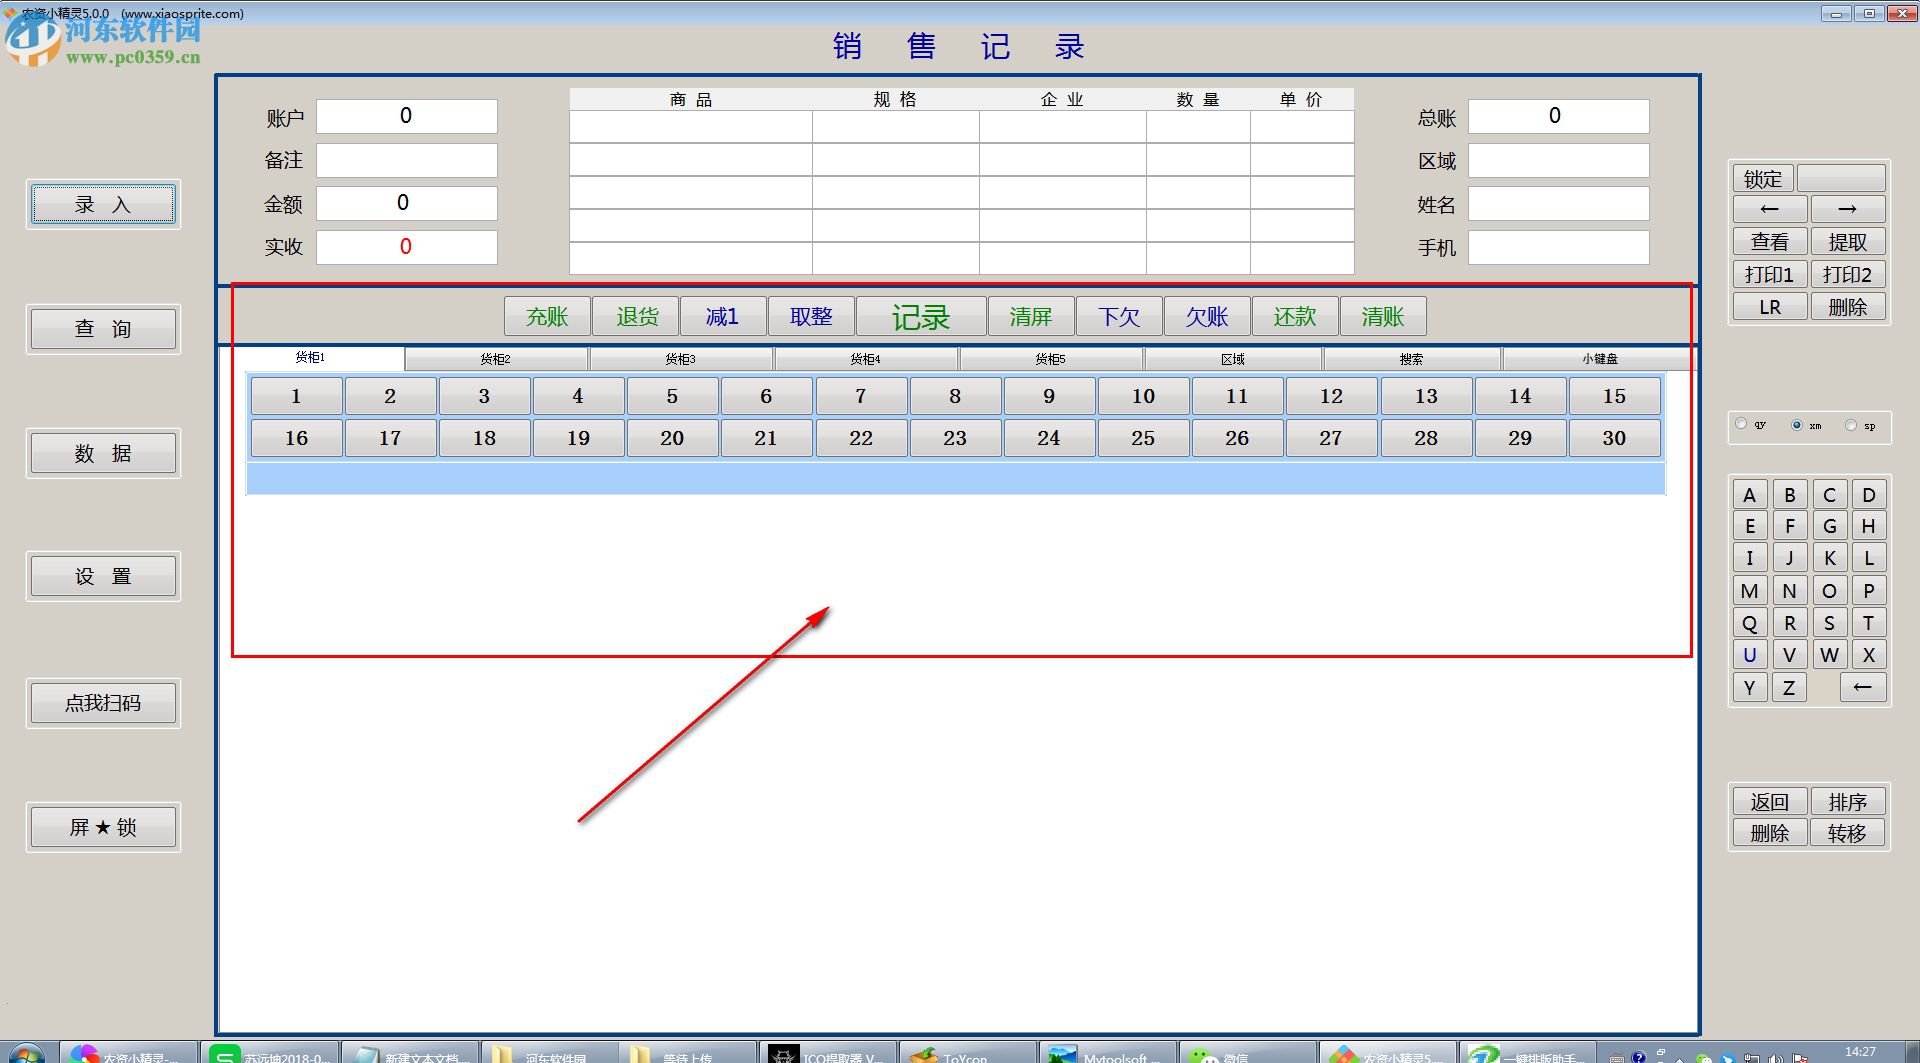Image resolution: width=1920 pixels, height=1063 pixels.
Task: Click the 退货 return goods button
Action: [x=636, y=317]
